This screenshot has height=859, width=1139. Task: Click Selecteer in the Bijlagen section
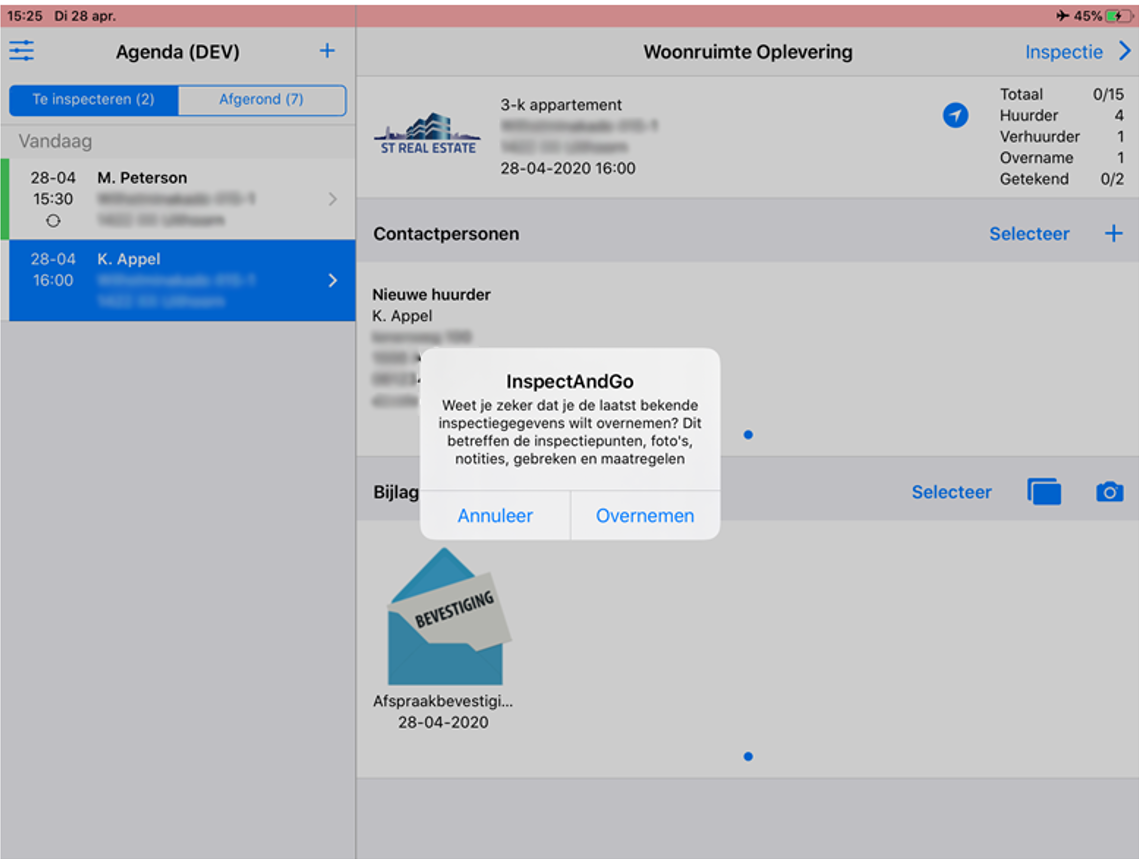coord(952,492)
